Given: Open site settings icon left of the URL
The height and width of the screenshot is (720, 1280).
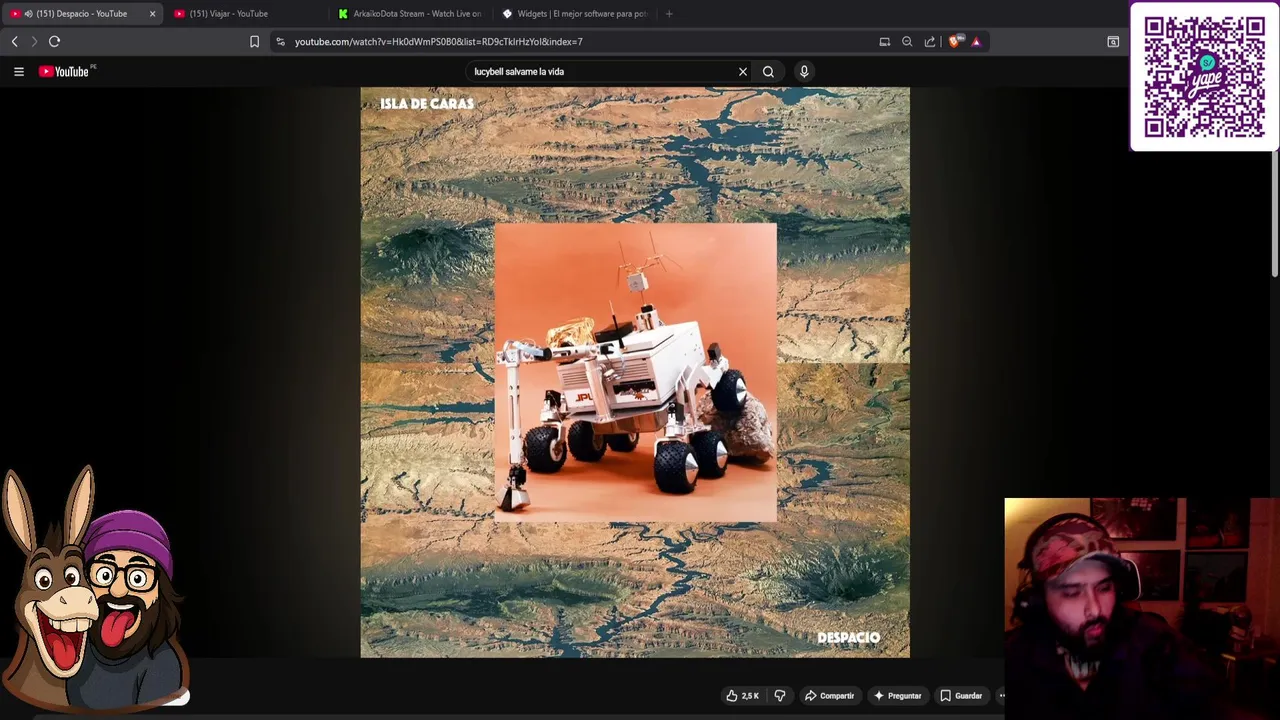Looking at the screenshot, I should click(x=281, y=41).
